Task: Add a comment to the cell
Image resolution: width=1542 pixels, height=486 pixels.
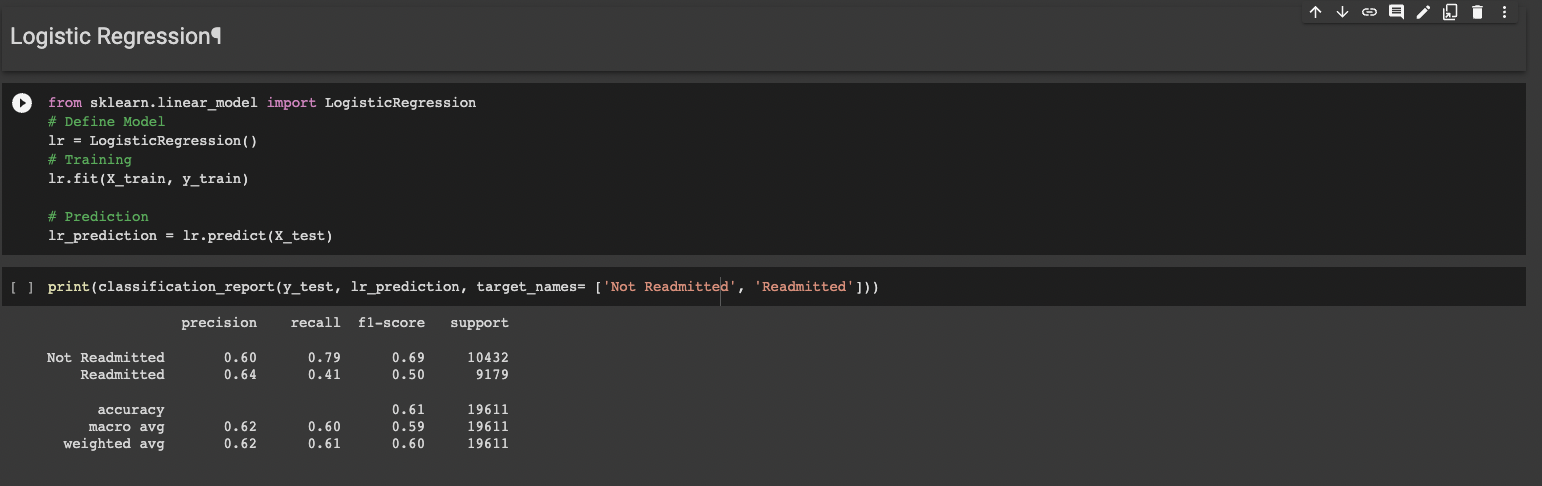Action: click(1396, 12)
